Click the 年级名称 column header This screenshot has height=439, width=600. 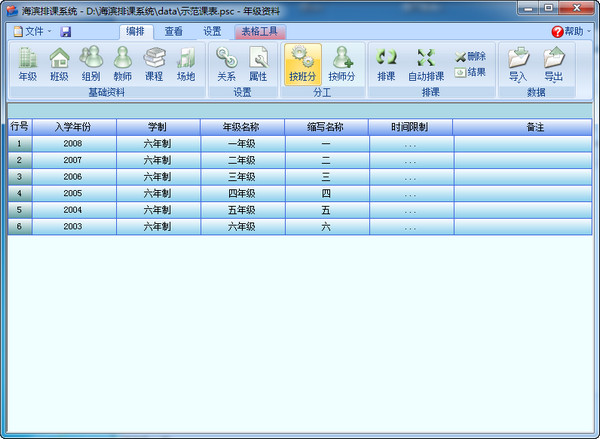coord(242,127)
